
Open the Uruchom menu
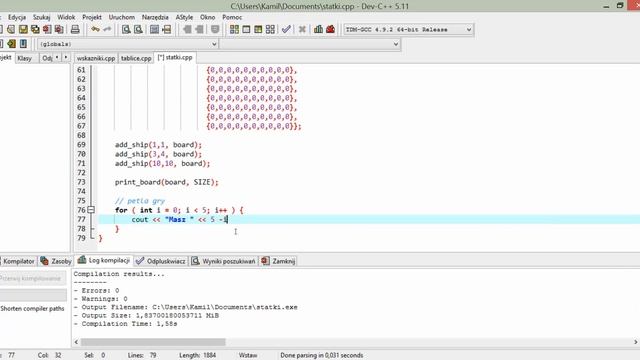(x=122, y=17)
